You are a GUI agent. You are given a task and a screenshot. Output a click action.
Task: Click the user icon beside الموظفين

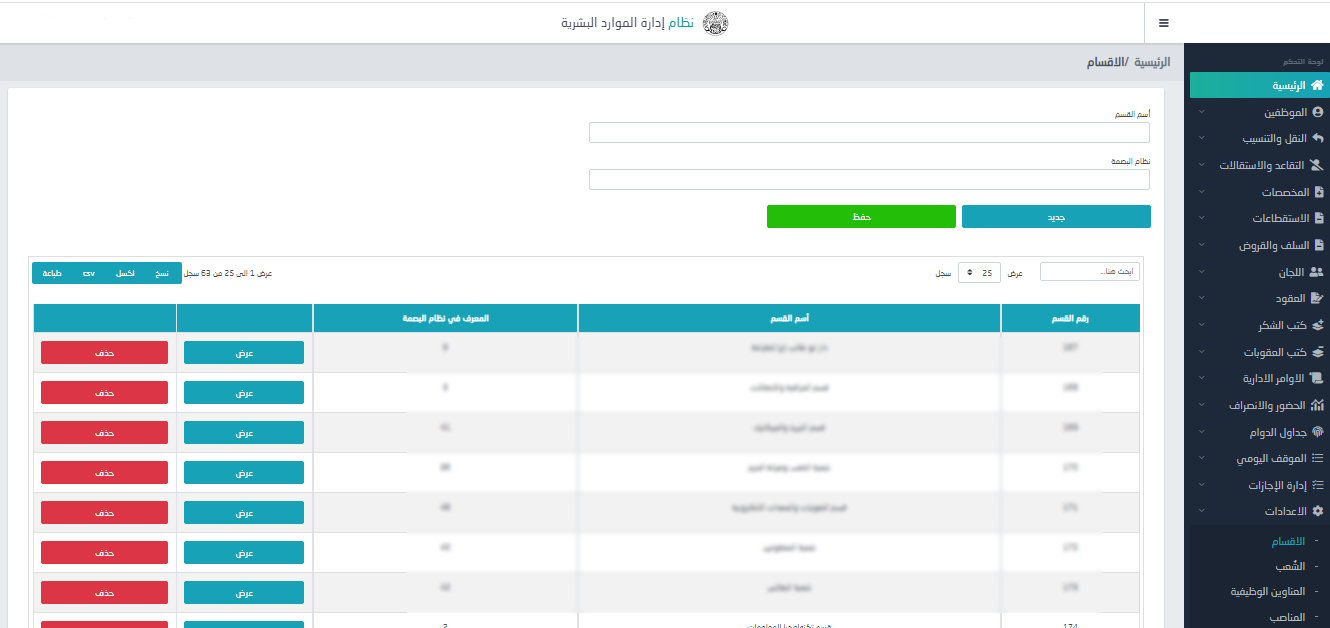(x=1317, y=112)
